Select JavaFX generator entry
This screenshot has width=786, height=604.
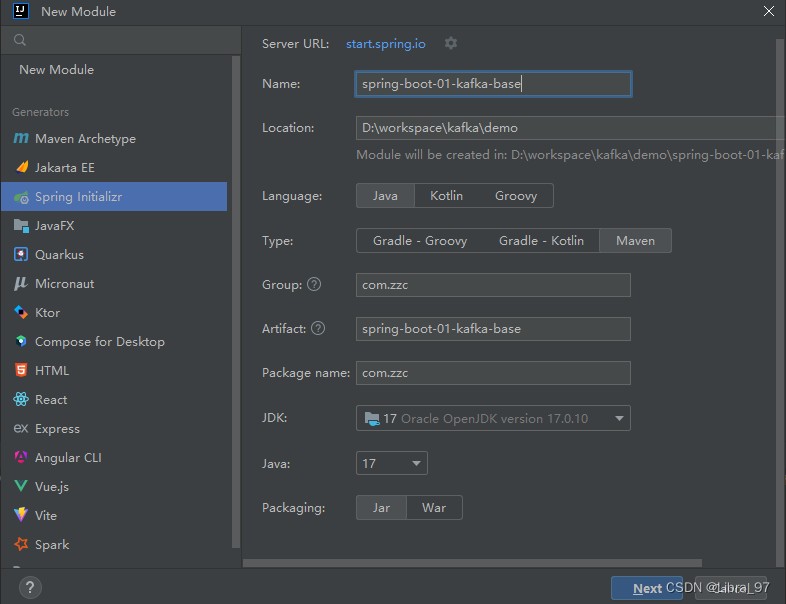click(114, 226)
